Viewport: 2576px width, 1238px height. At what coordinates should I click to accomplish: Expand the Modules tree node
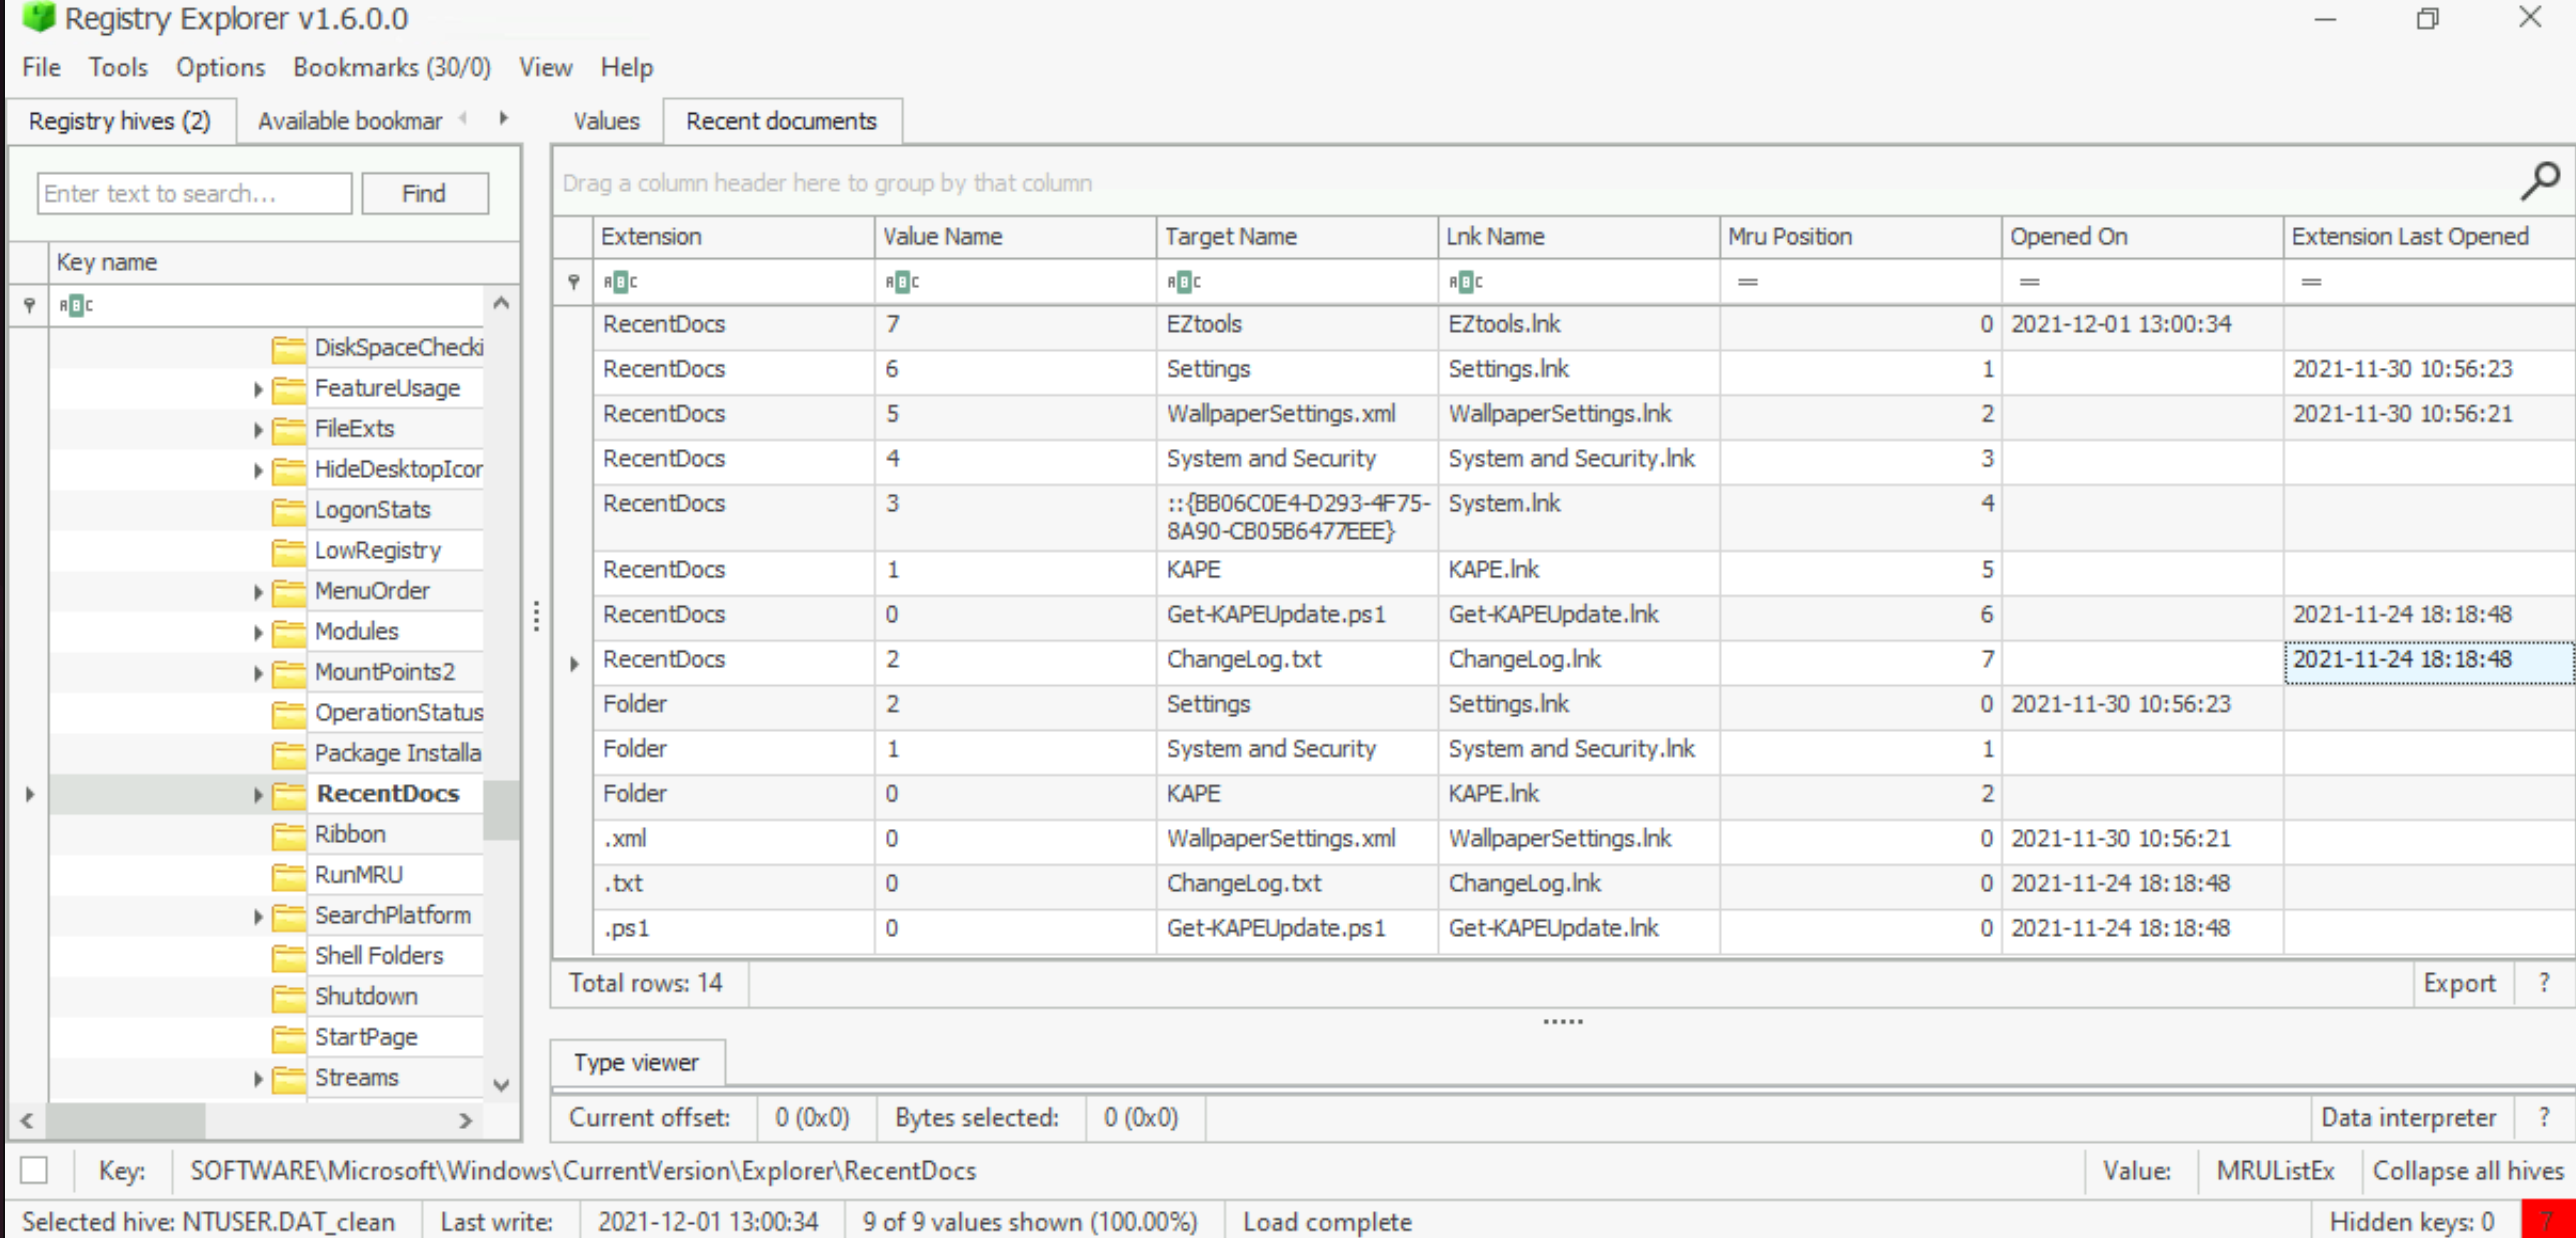pyautogui.click(x=258, y=633)
